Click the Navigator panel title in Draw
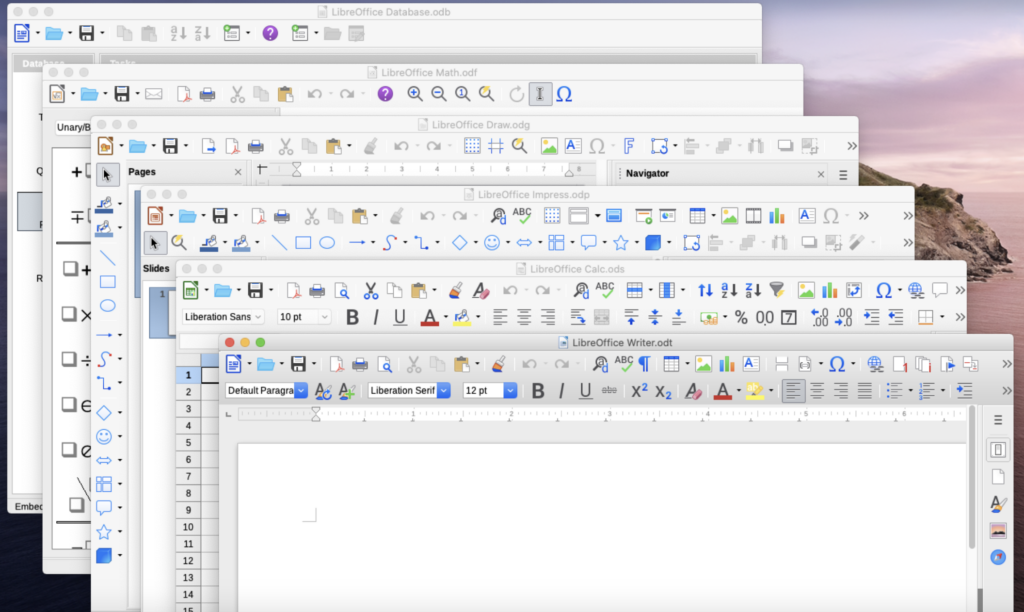This screenshot has height=612, width=1024. coord(647,173)
